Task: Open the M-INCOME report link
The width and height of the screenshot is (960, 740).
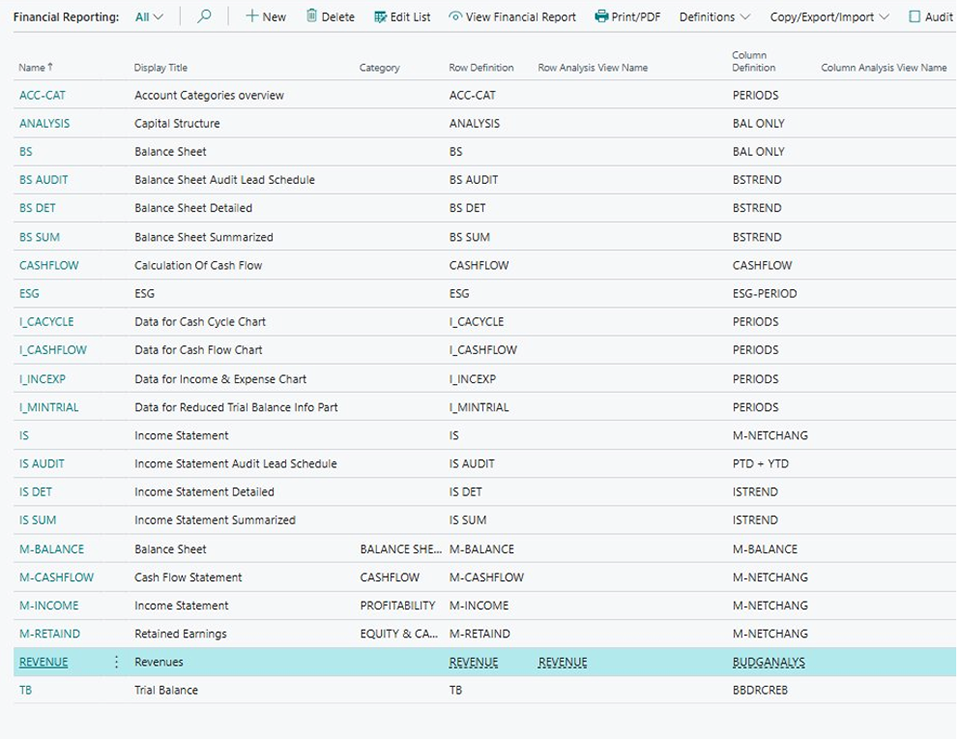Action: coord(49,606)
